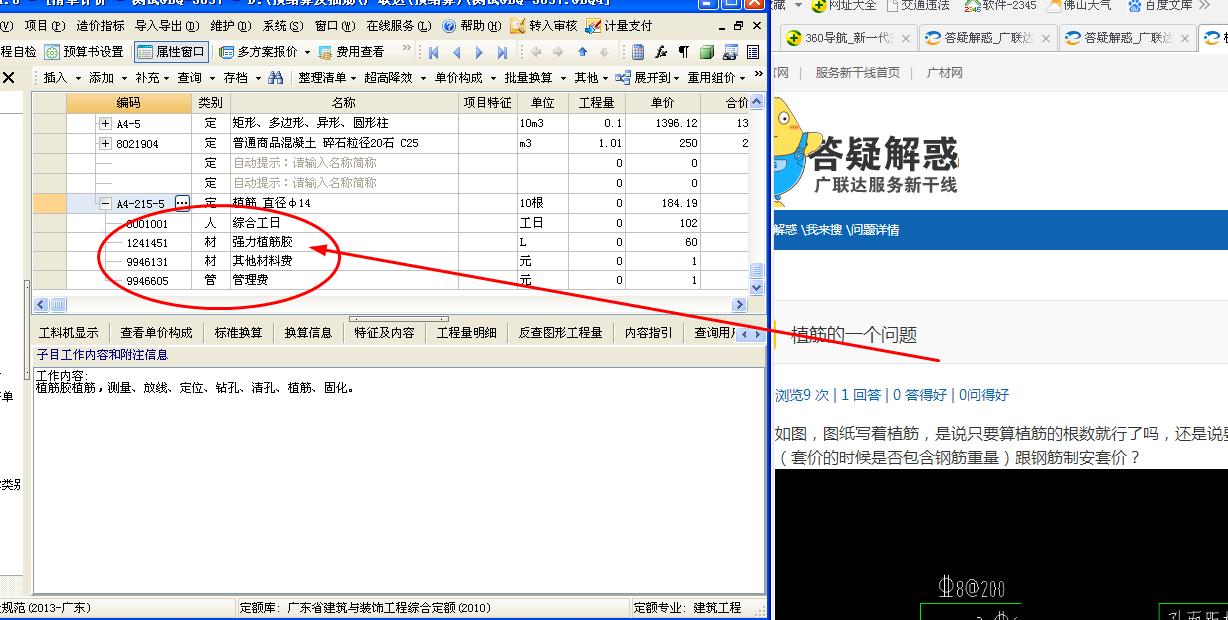This screenshot has width=1228, height=620.
Task: Click the ellipsis button beside A4-215-5
Action: click(182, 203)
